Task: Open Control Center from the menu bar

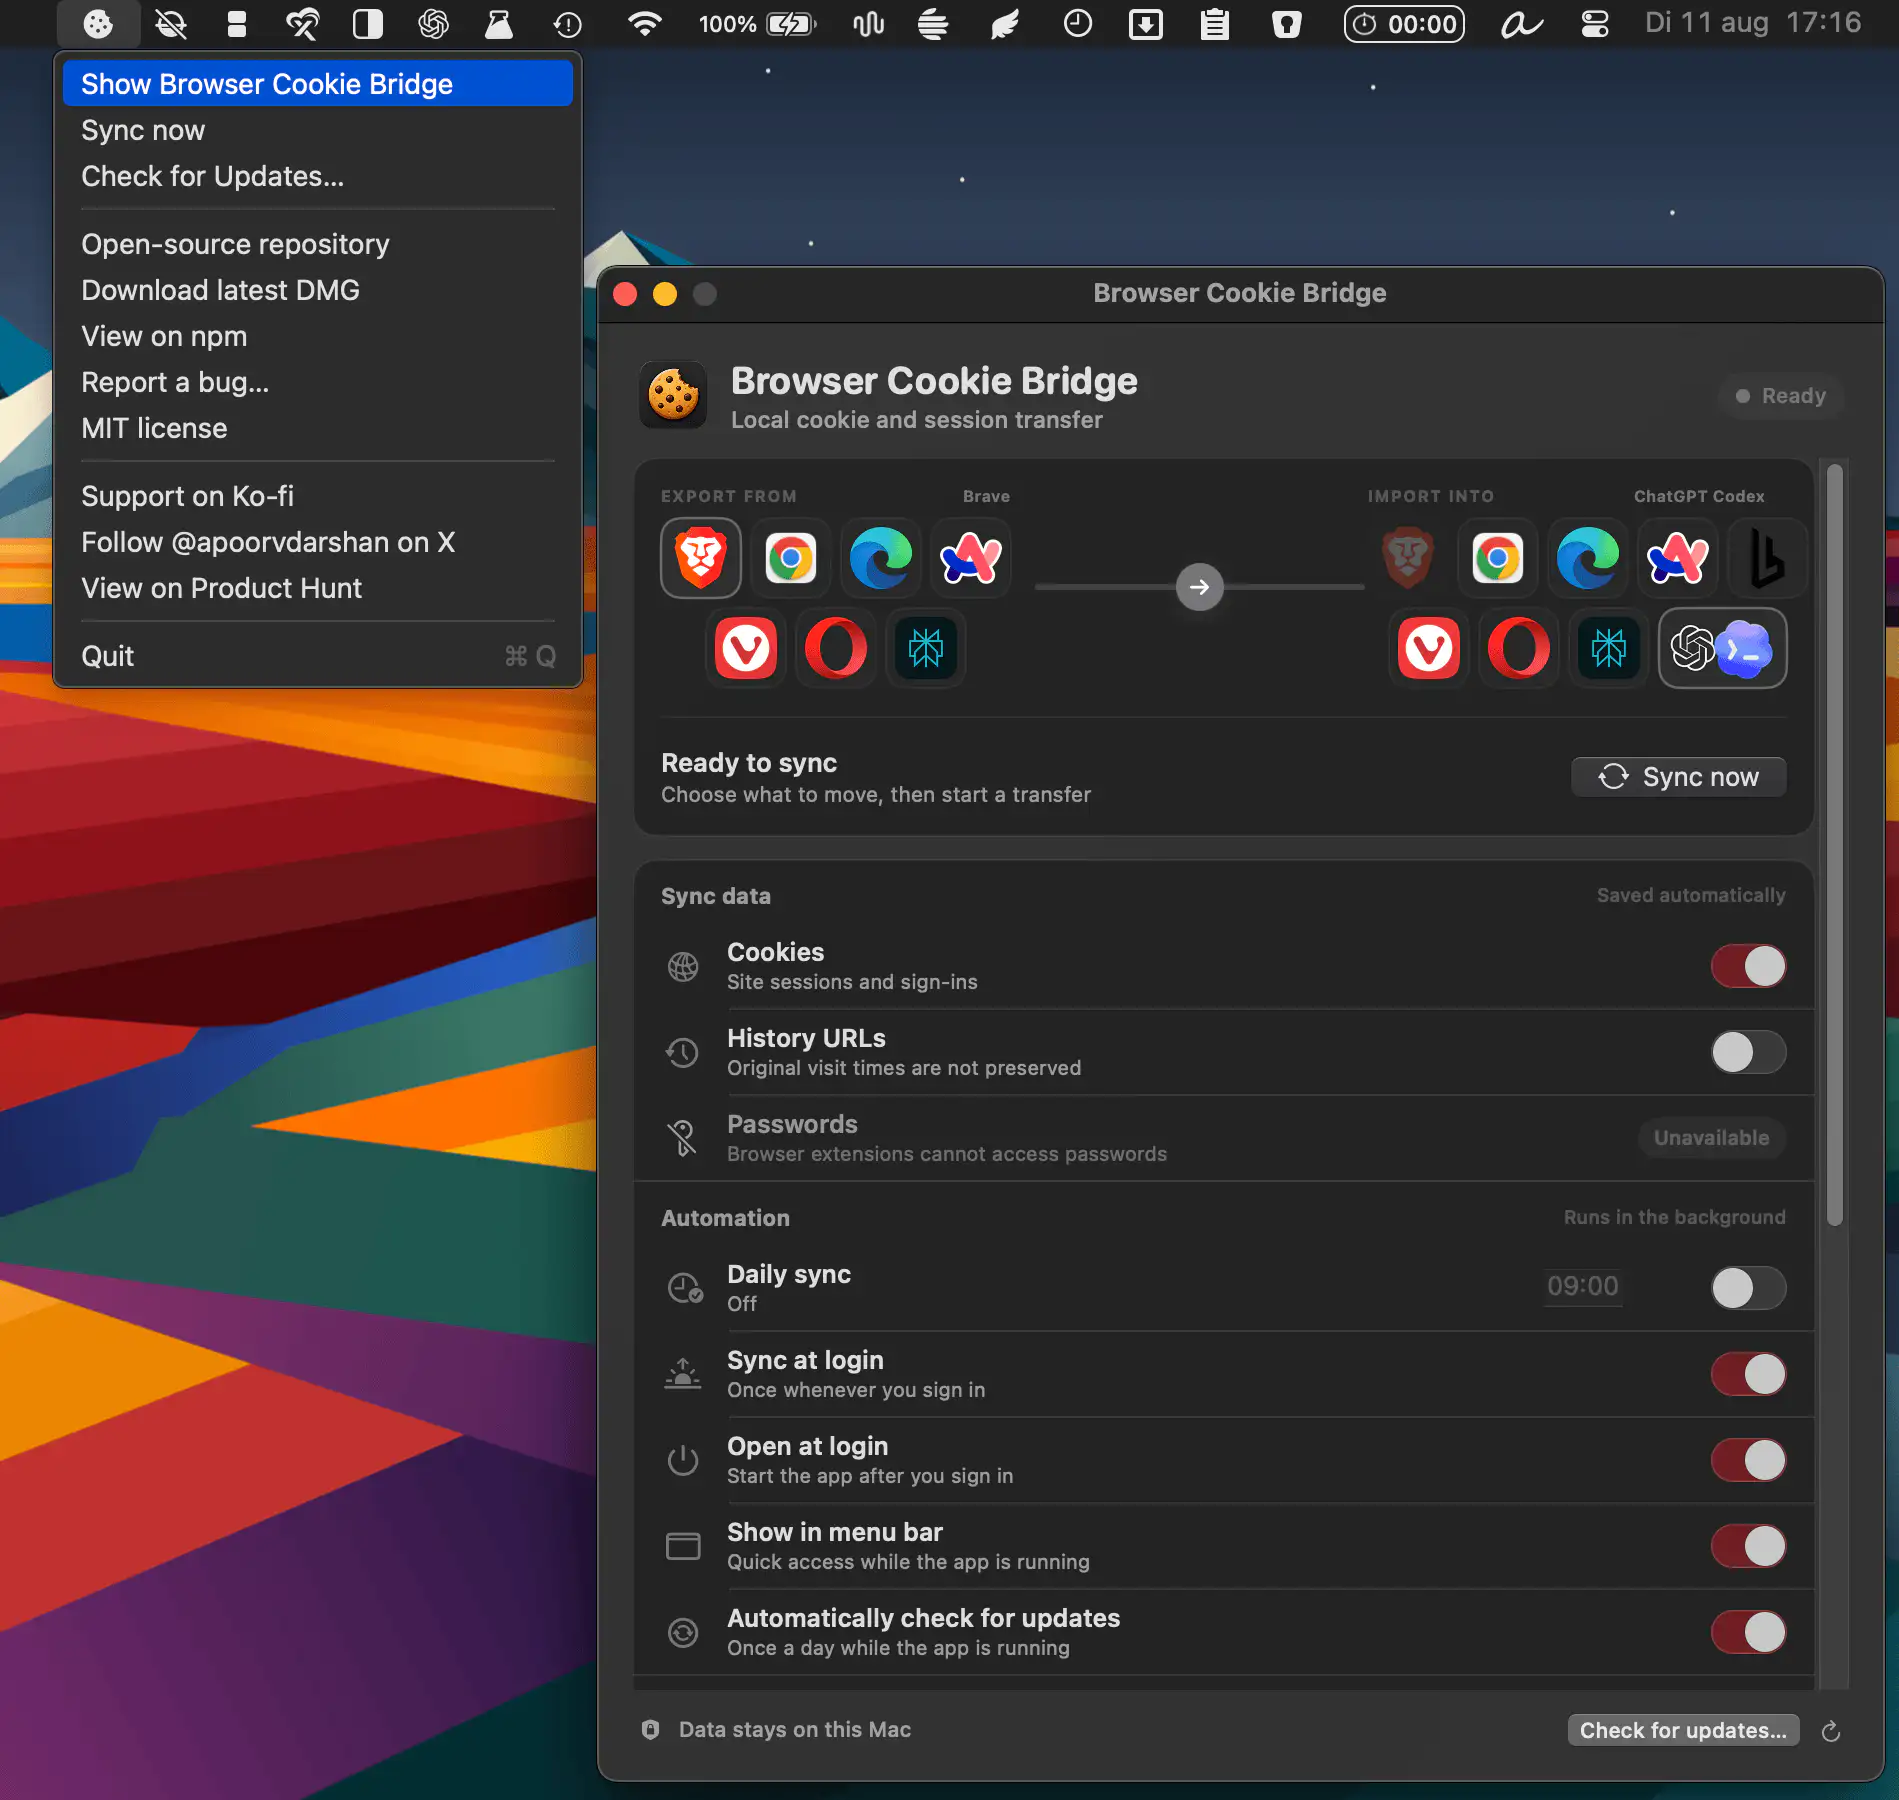Action: point(1595,23)
